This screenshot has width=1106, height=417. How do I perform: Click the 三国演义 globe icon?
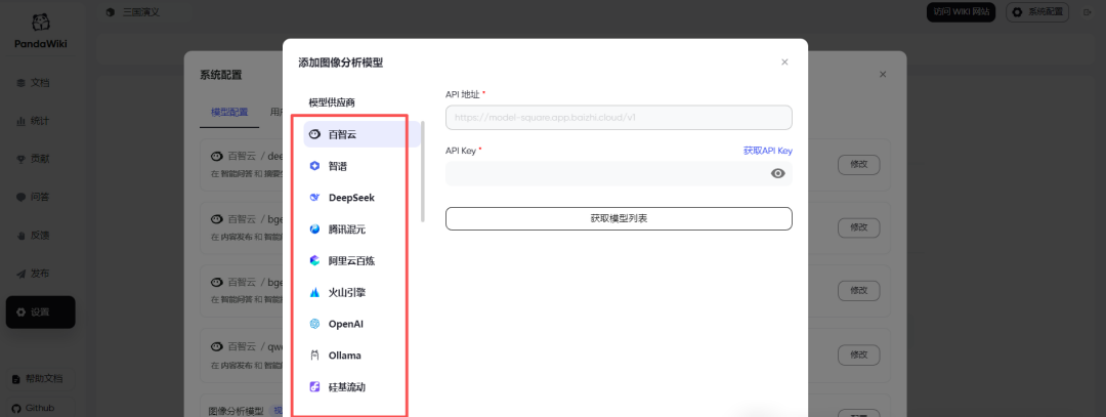[x=110, y=12]
